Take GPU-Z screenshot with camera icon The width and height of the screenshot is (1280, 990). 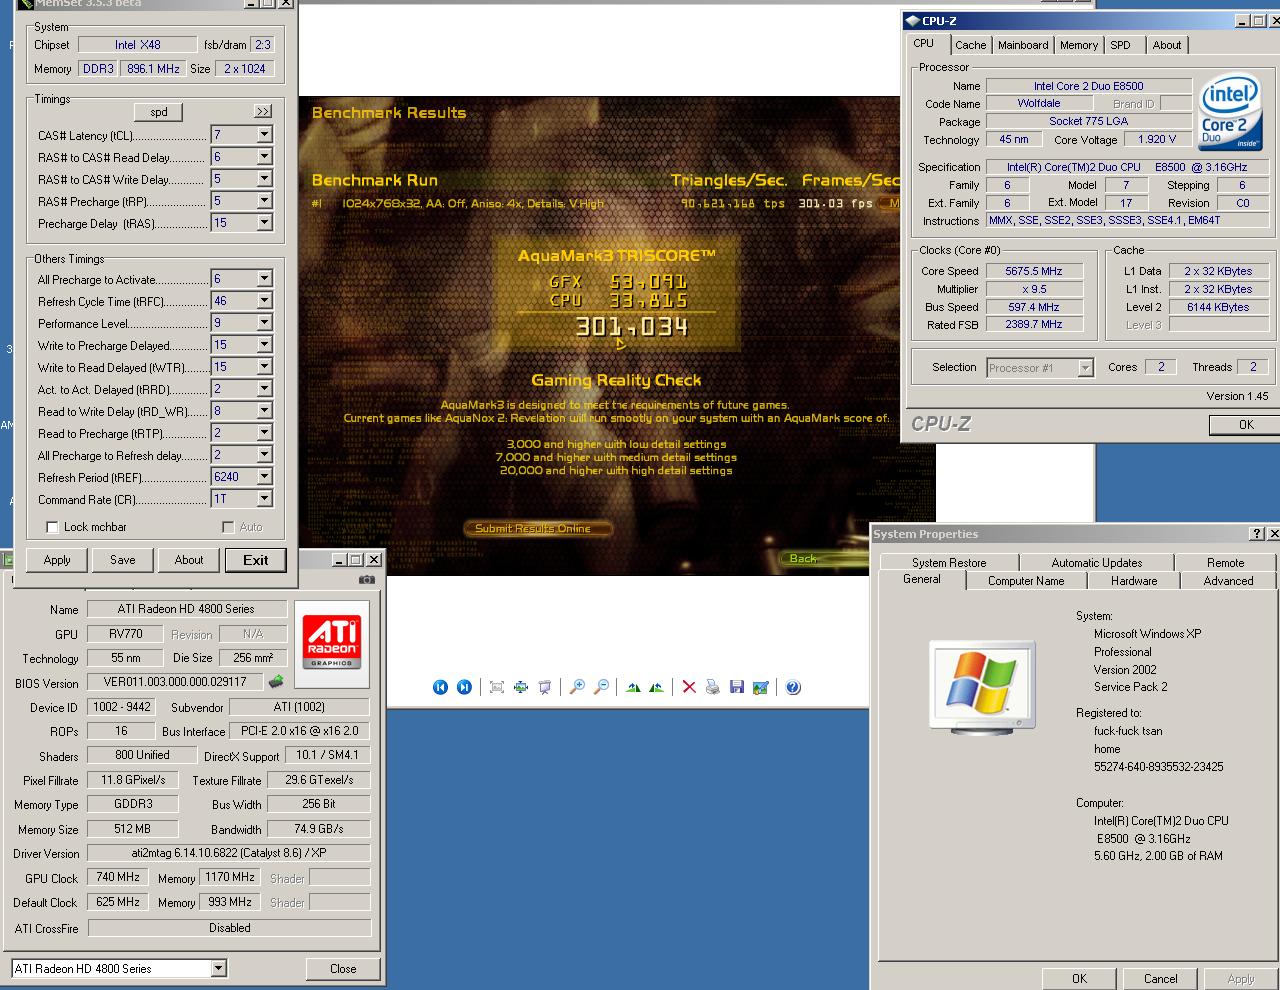[367, 579]
